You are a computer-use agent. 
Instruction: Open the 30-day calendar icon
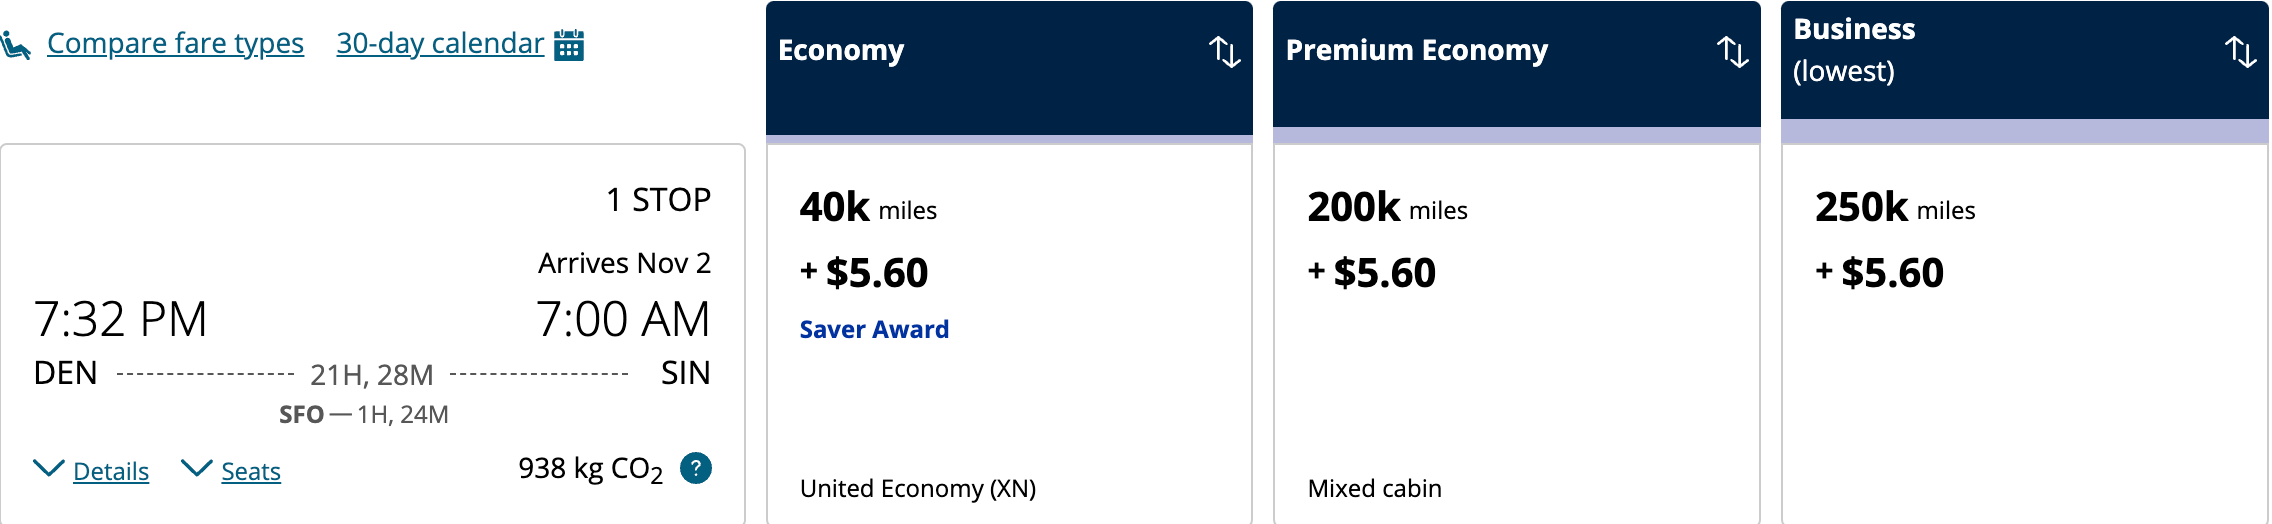pyautogui.click(x=569, y=45)
